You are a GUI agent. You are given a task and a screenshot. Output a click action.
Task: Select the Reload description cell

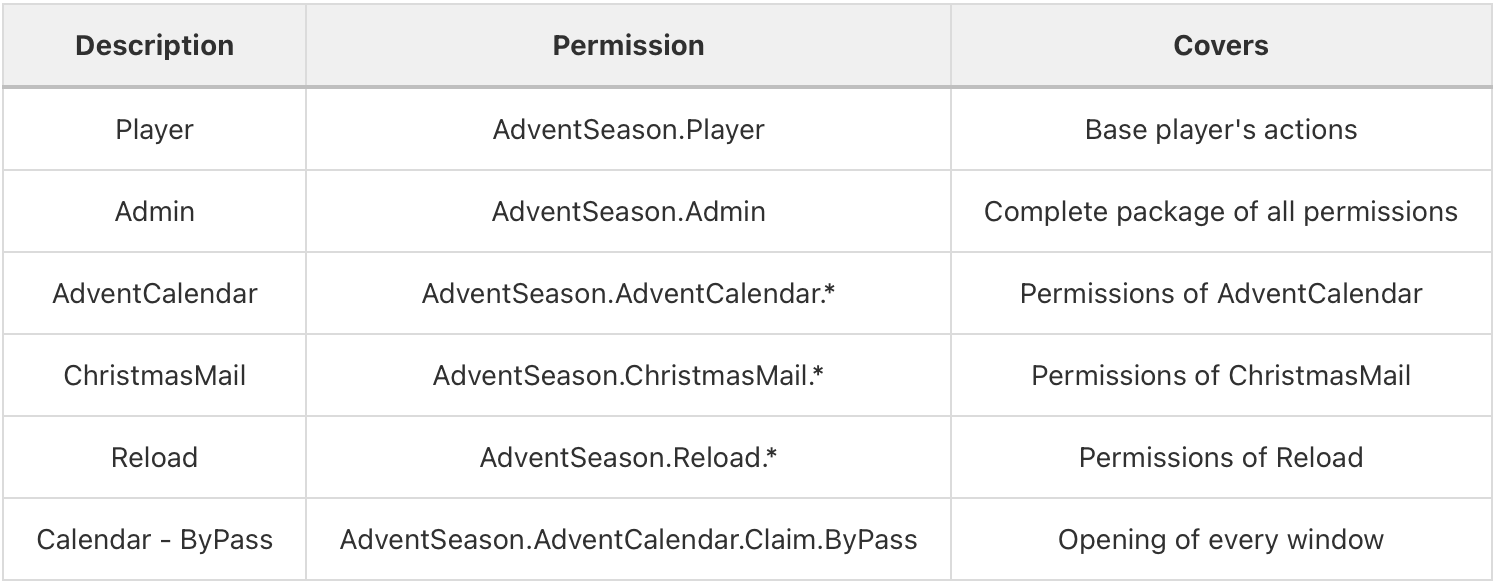click(x=154, y=458)
